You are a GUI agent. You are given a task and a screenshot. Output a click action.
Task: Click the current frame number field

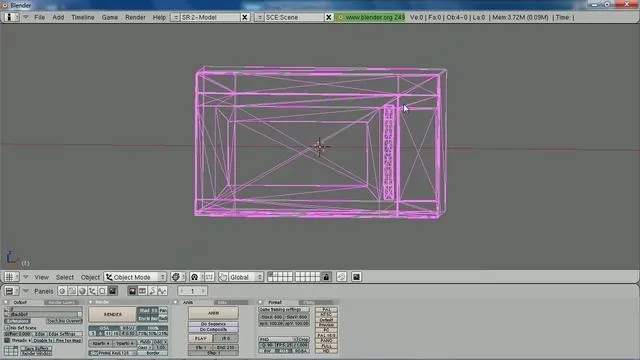click(193, 291)
